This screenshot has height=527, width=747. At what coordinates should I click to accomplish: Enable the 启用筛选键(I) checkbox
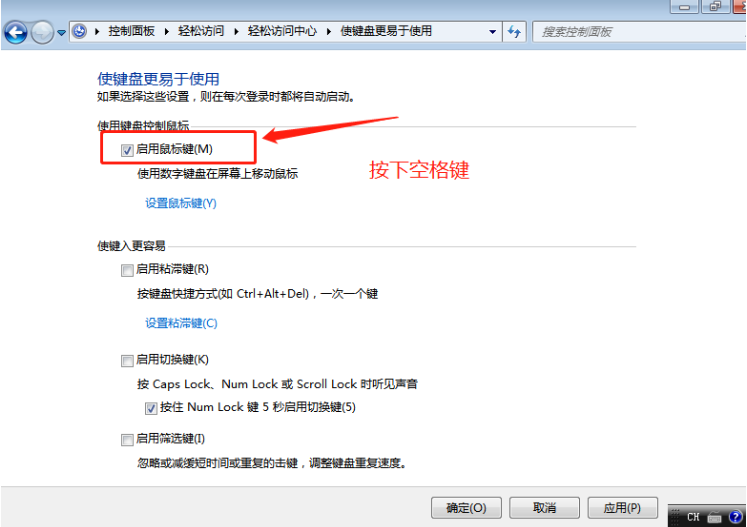(127, 439)
